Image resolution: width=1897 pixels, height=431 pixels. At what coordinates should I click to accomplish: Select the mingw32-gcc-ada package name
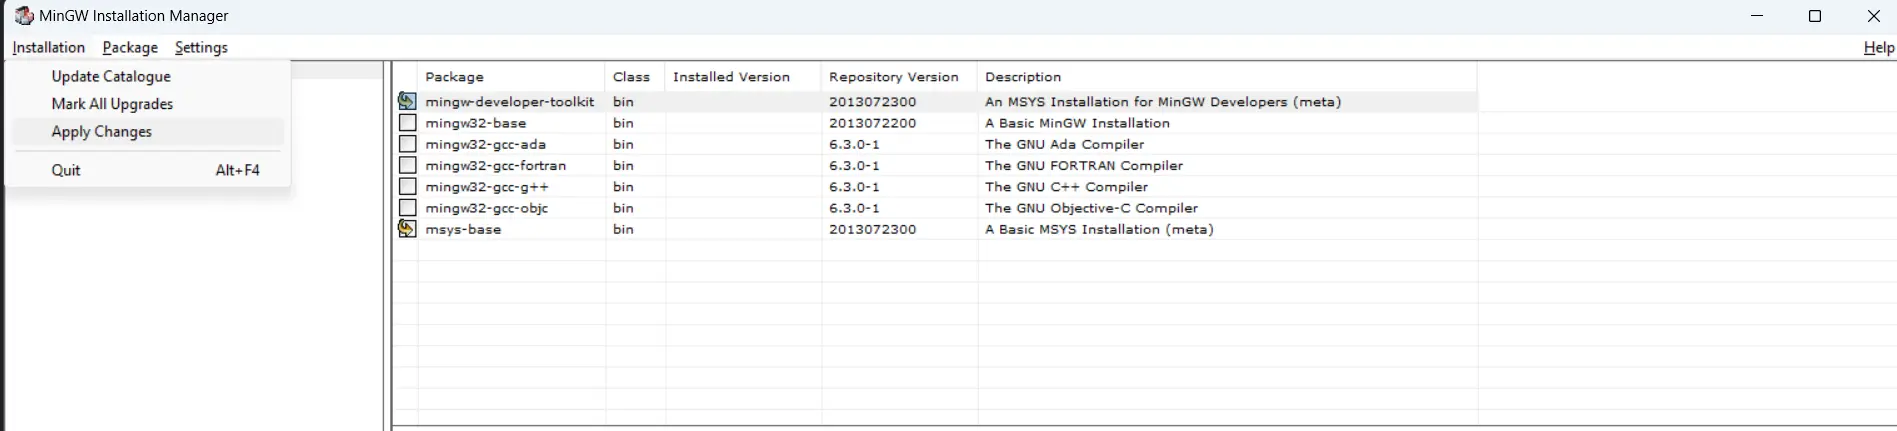[485, 144]
